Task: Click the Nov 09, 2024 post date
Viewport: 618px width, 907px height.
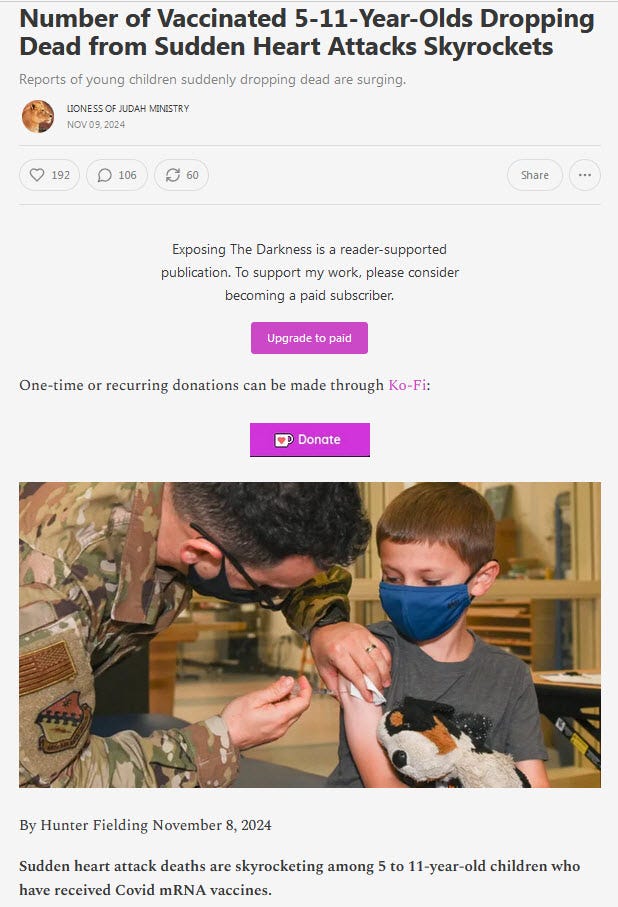Action: [x=95, y=124]
